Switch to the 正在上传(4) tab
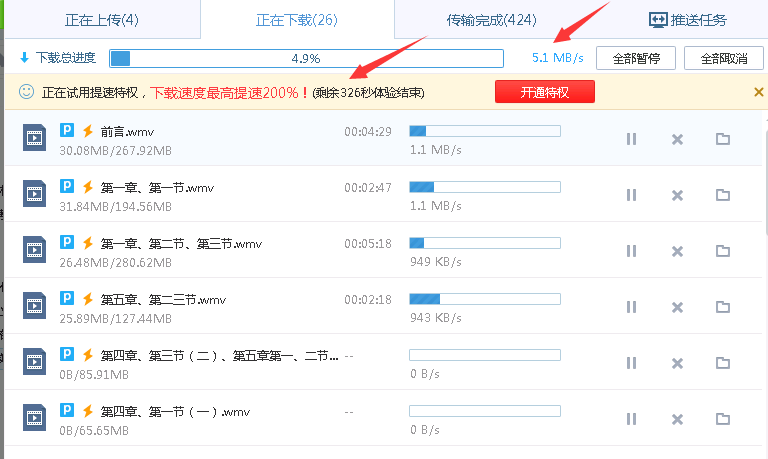Image resolution: width=768 pixels, height=459 pixels. pyautogui.click(x=102, y=20)
